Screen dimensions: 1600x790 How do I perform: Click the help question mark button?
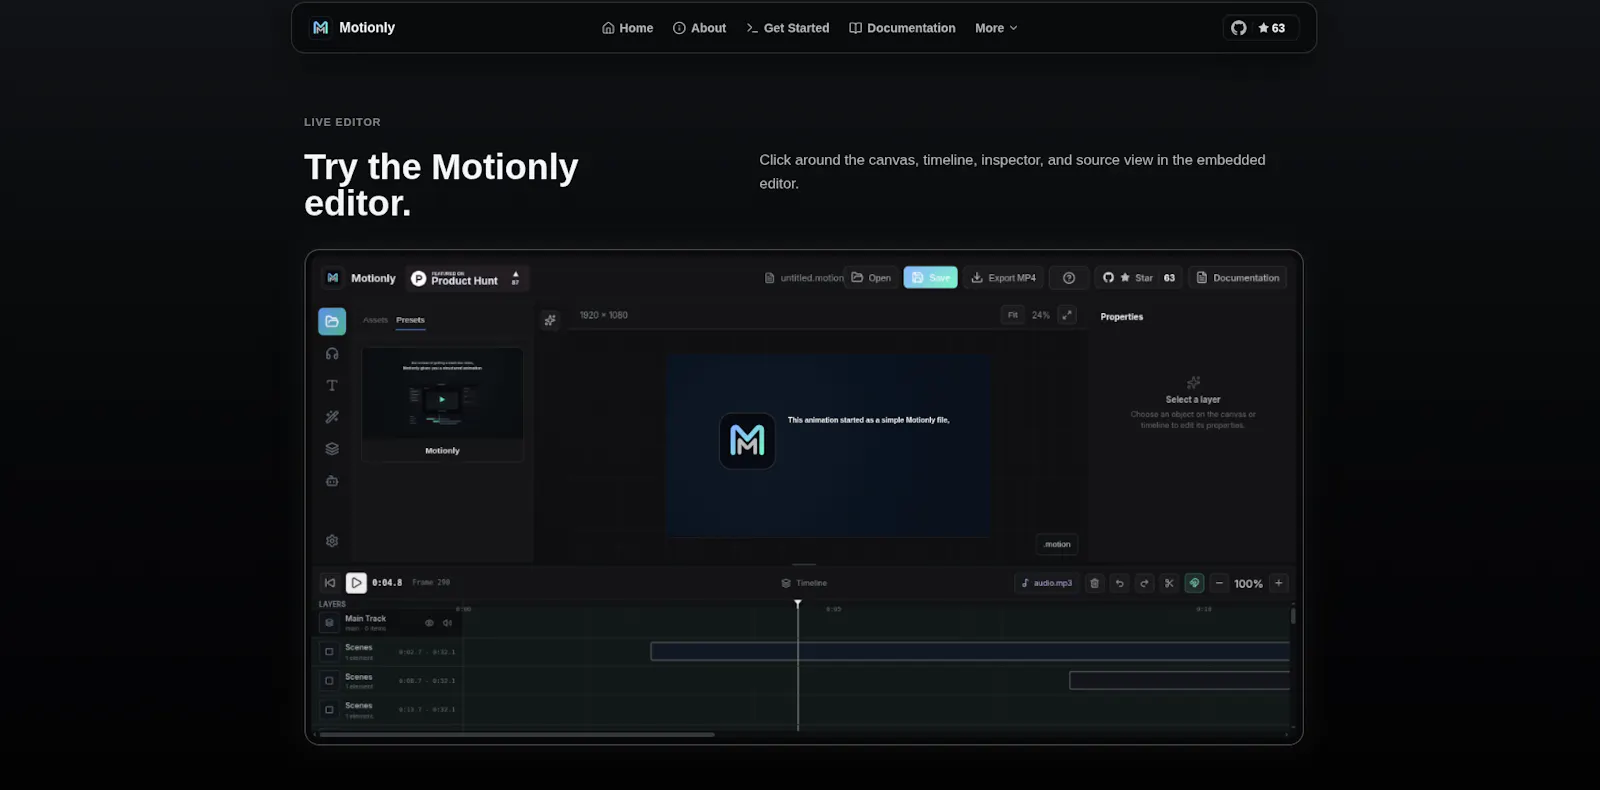(x=1069, y=278)
